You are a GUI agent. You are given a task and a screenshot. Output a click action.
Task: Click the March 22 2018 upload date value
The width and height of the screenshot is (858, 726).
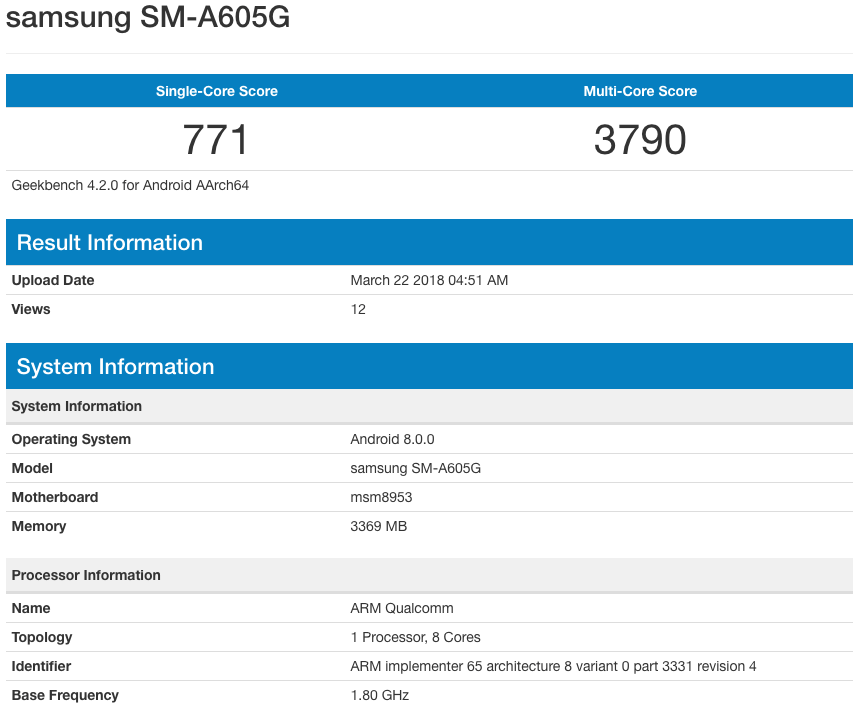coord(429,280)
